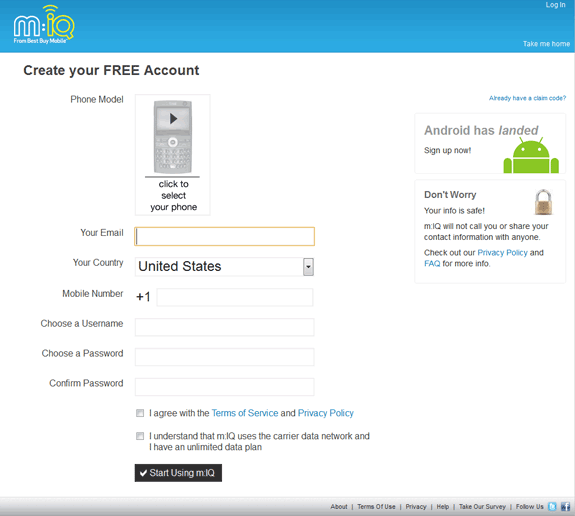575x516 pixels.
Task: Click the Sign up now! text
Action: pyautogui.click(x=447, y=150)
